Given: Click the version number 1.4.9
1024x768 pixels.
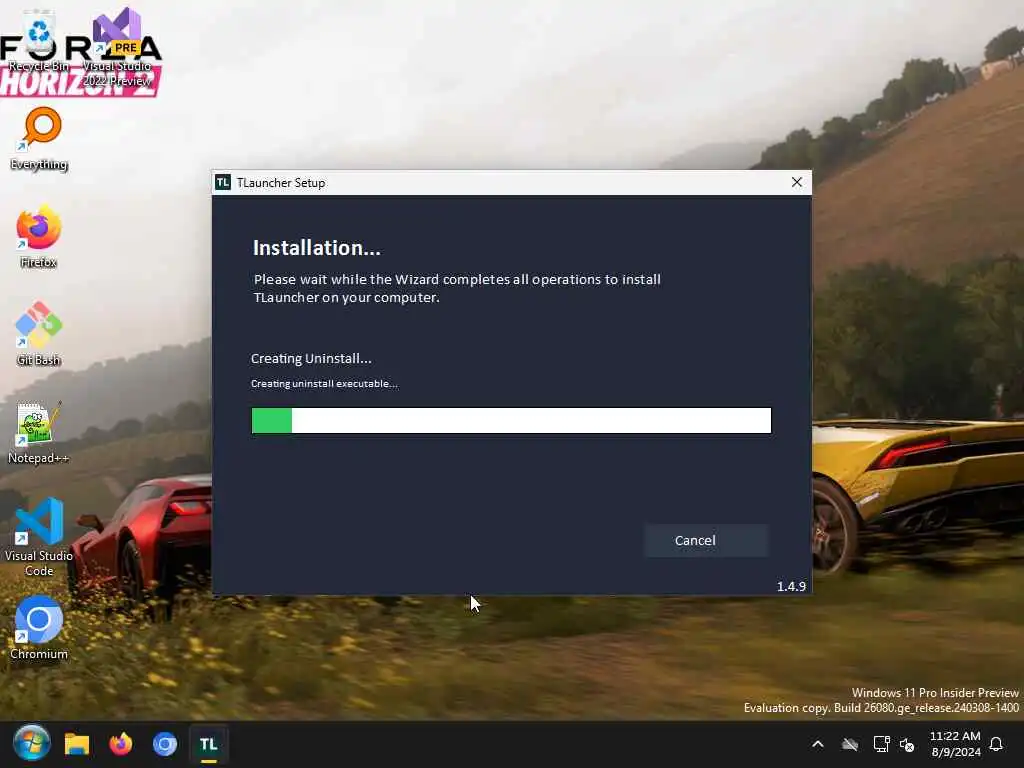Looking at the screenshot, I should pos(792,586).
